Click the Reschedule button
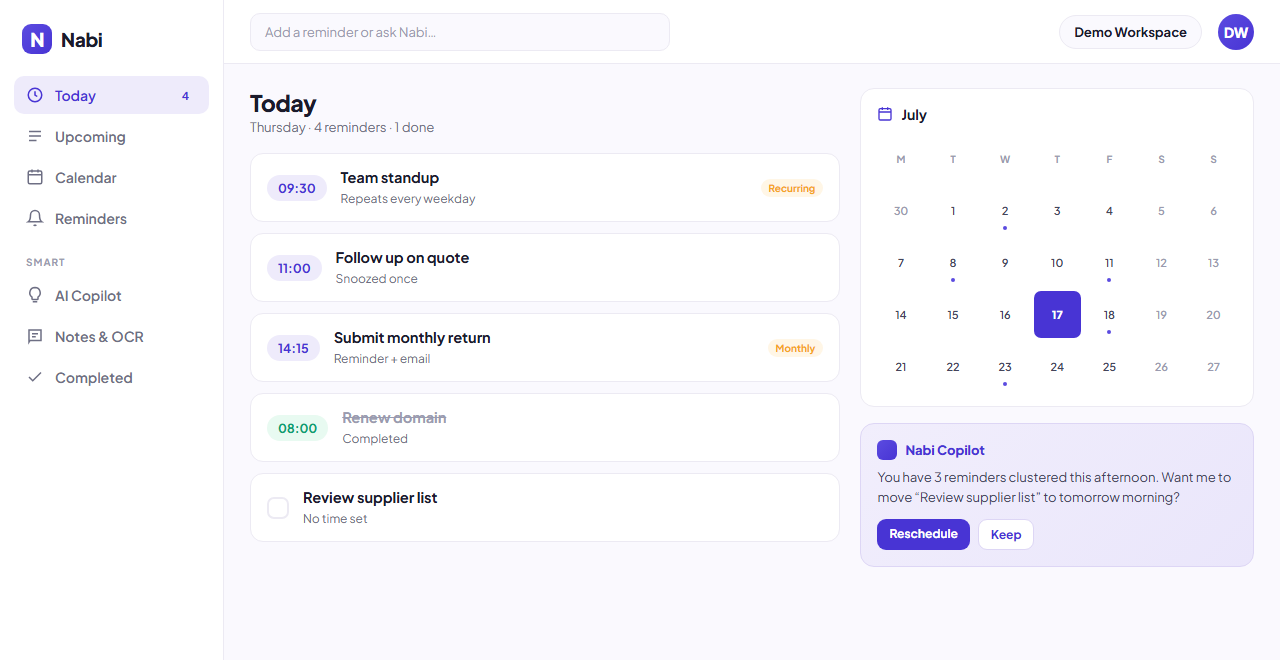 tap(923, 534)
